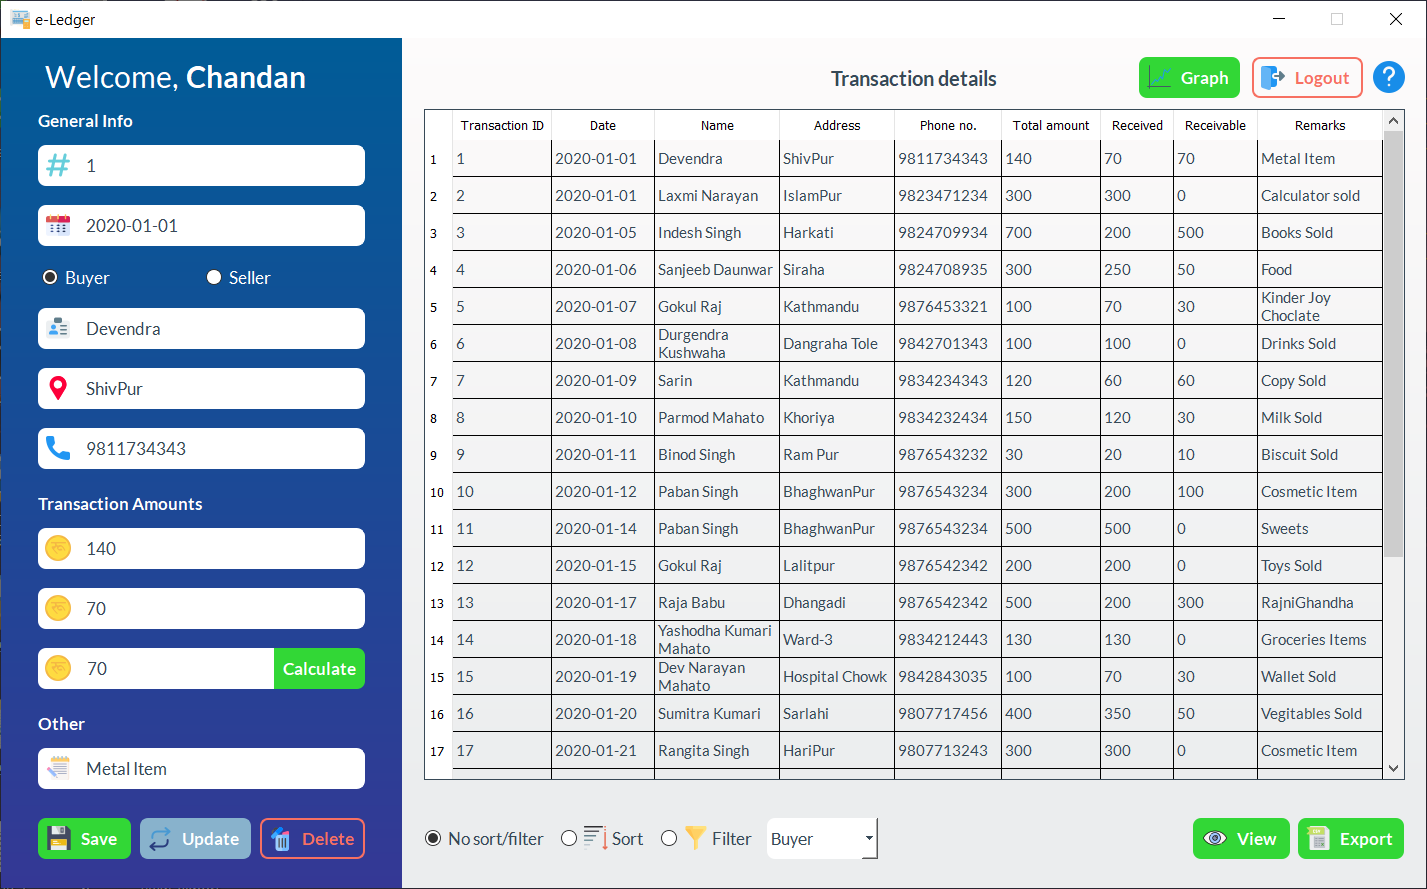1427x889 pixels.
Task: Click the Date column header
Action: click(603, 126)
